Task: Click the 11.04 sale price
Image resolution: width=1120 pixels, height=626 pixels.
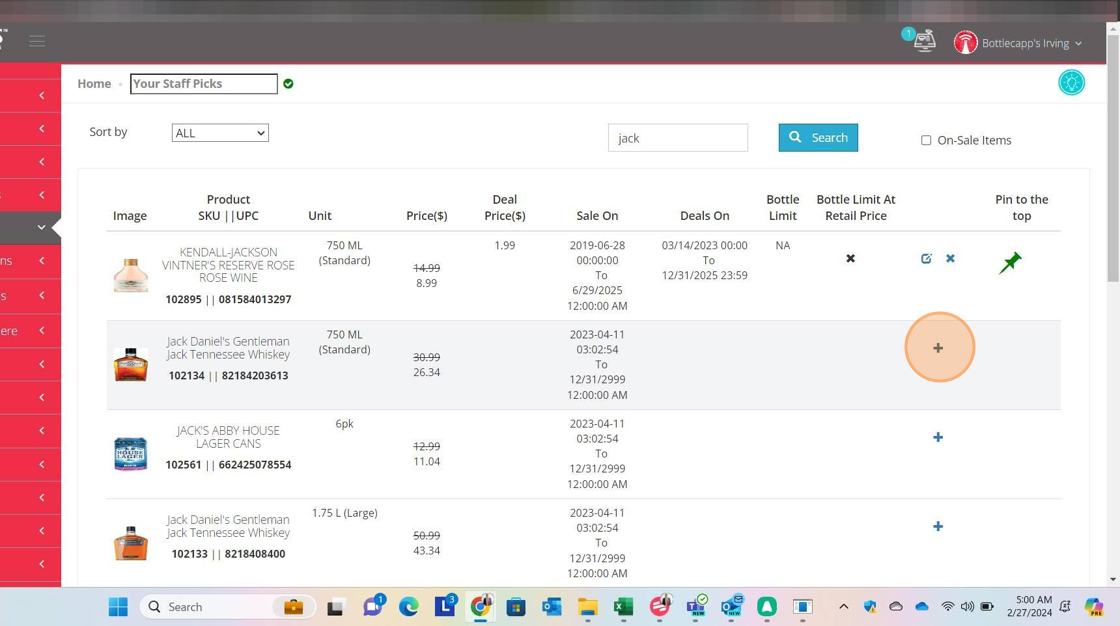Action: (426, 462)
